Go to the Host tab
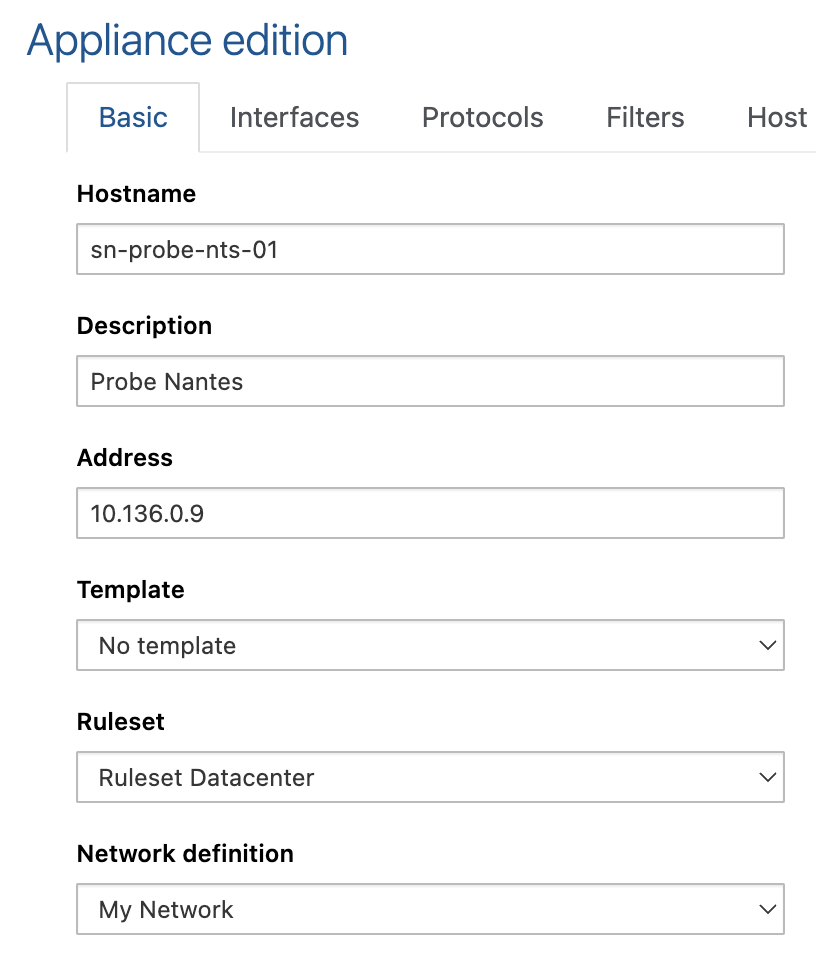This screenshot has height=962, width=816. pyautogui.click(x=777, y=118)
